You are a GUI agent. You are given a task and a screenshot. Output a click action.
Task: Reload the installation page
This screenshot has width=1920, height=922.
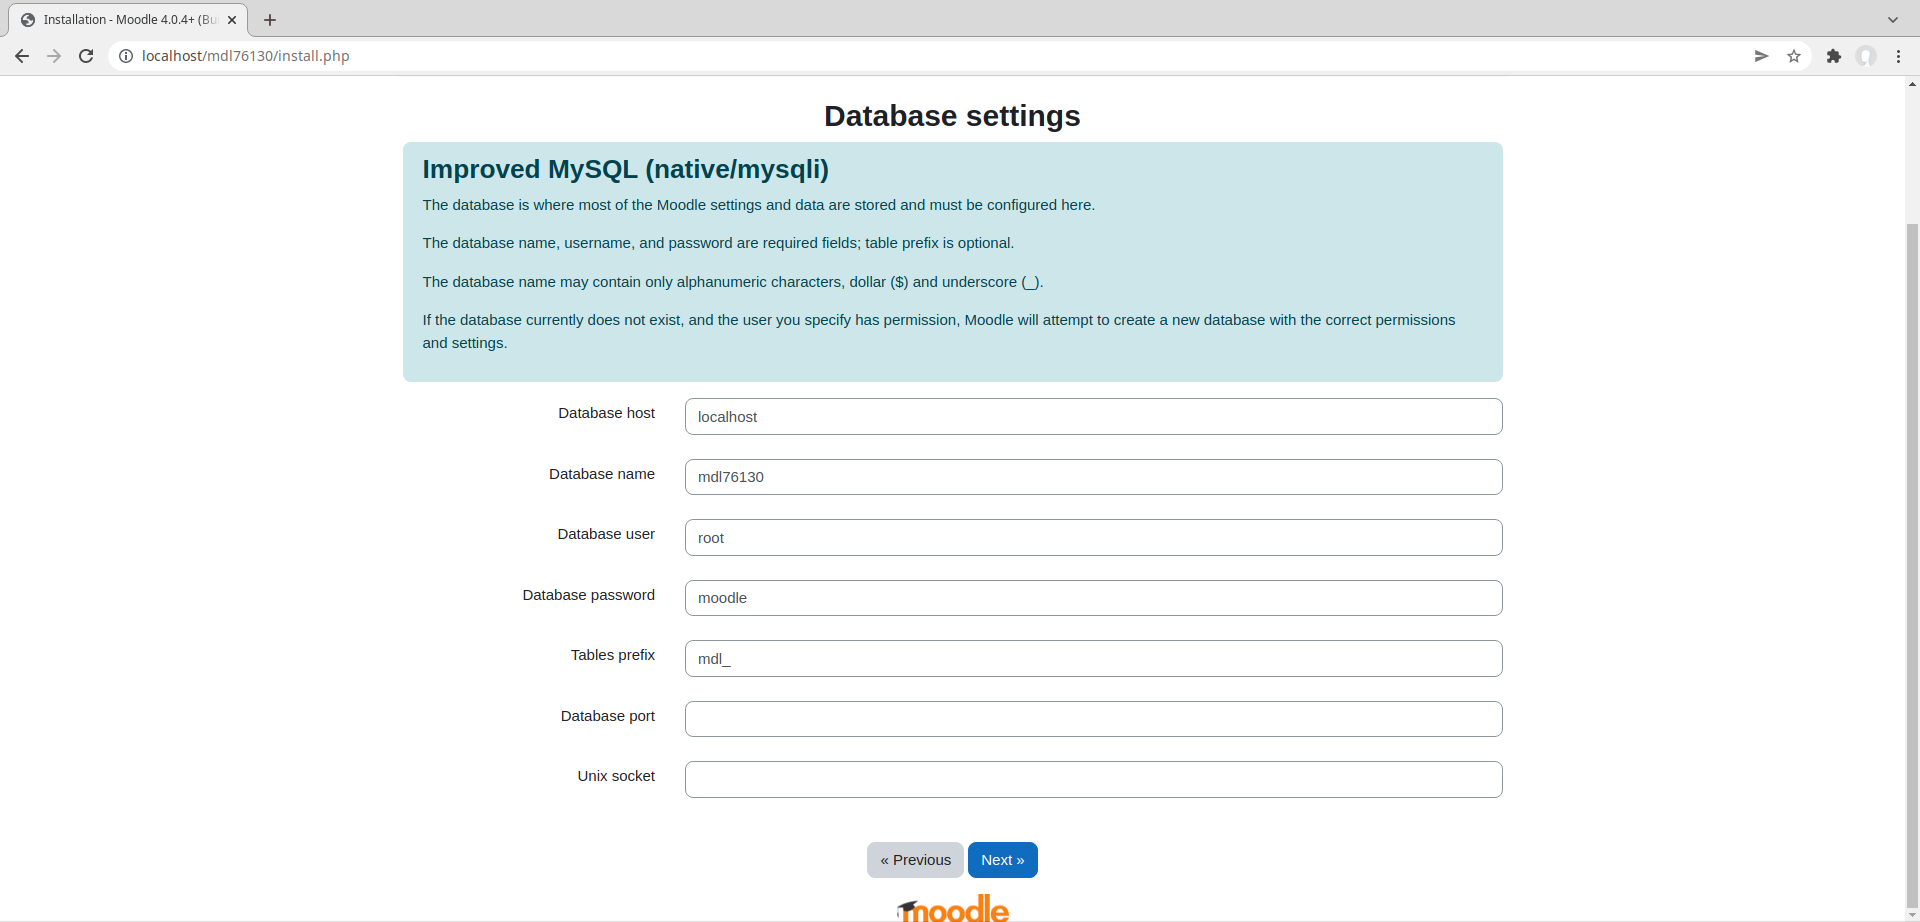point(86,56)
